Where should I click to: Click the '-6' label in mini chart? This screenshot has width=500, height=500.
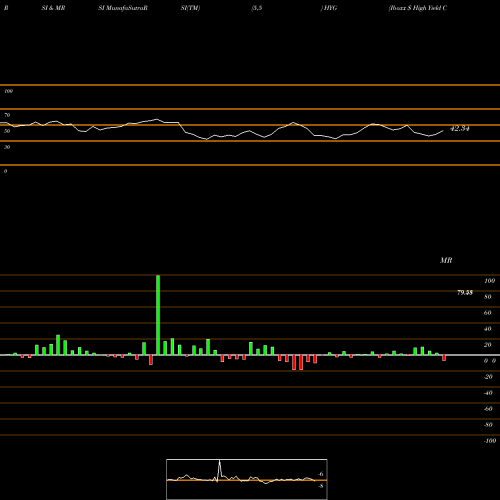320,474
